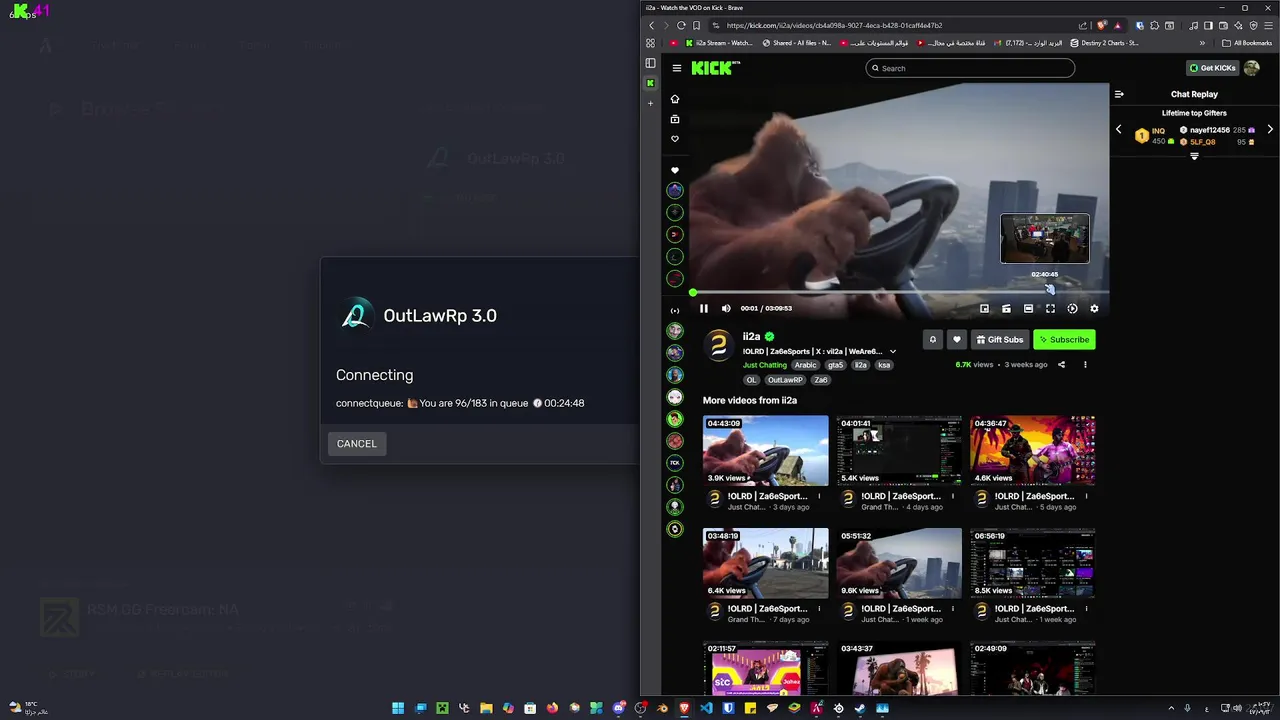Viewport: 1280px width, 720px height.
Task: Open Visual Studio Code from taskbar
Action: coord(706,708)
